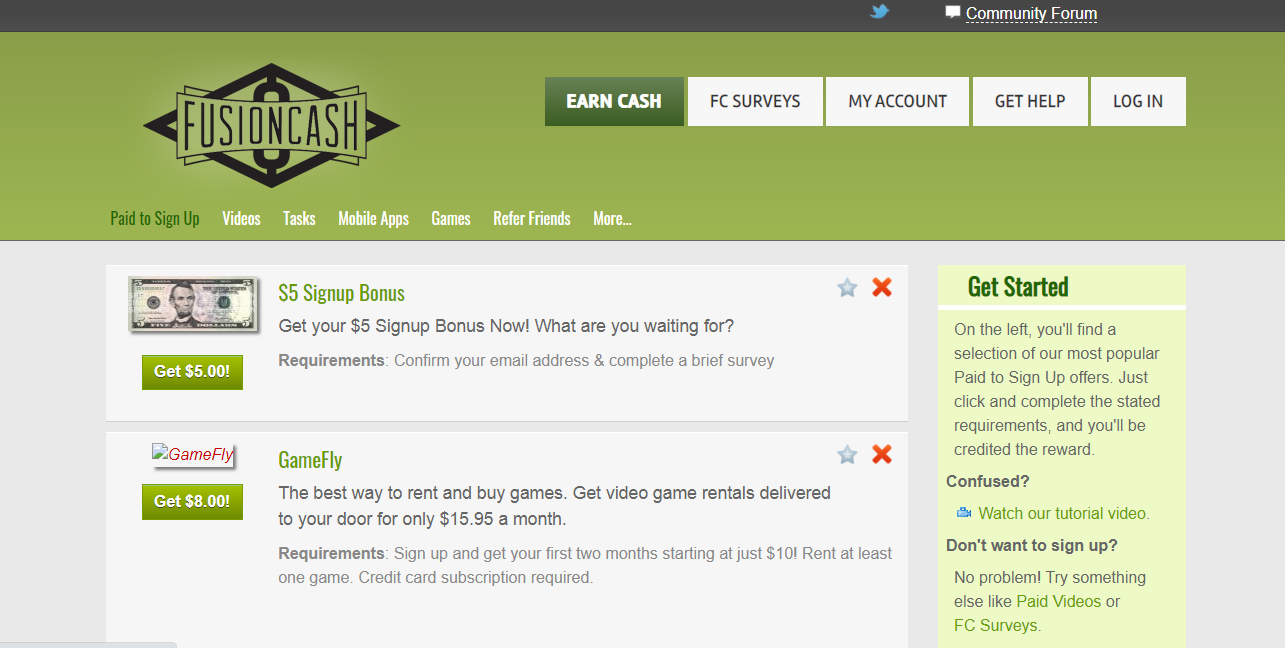
Task: Click the GameFly broken image logo
Action: [193, 454]
